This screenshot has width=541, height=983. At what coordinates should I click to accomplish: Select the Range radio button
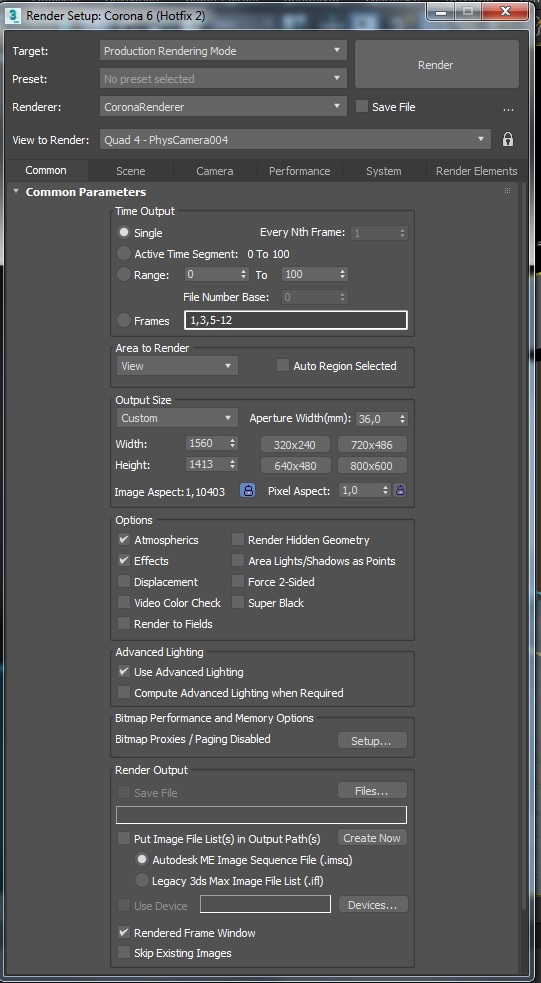pyautogui.click(x=124, y=274)
